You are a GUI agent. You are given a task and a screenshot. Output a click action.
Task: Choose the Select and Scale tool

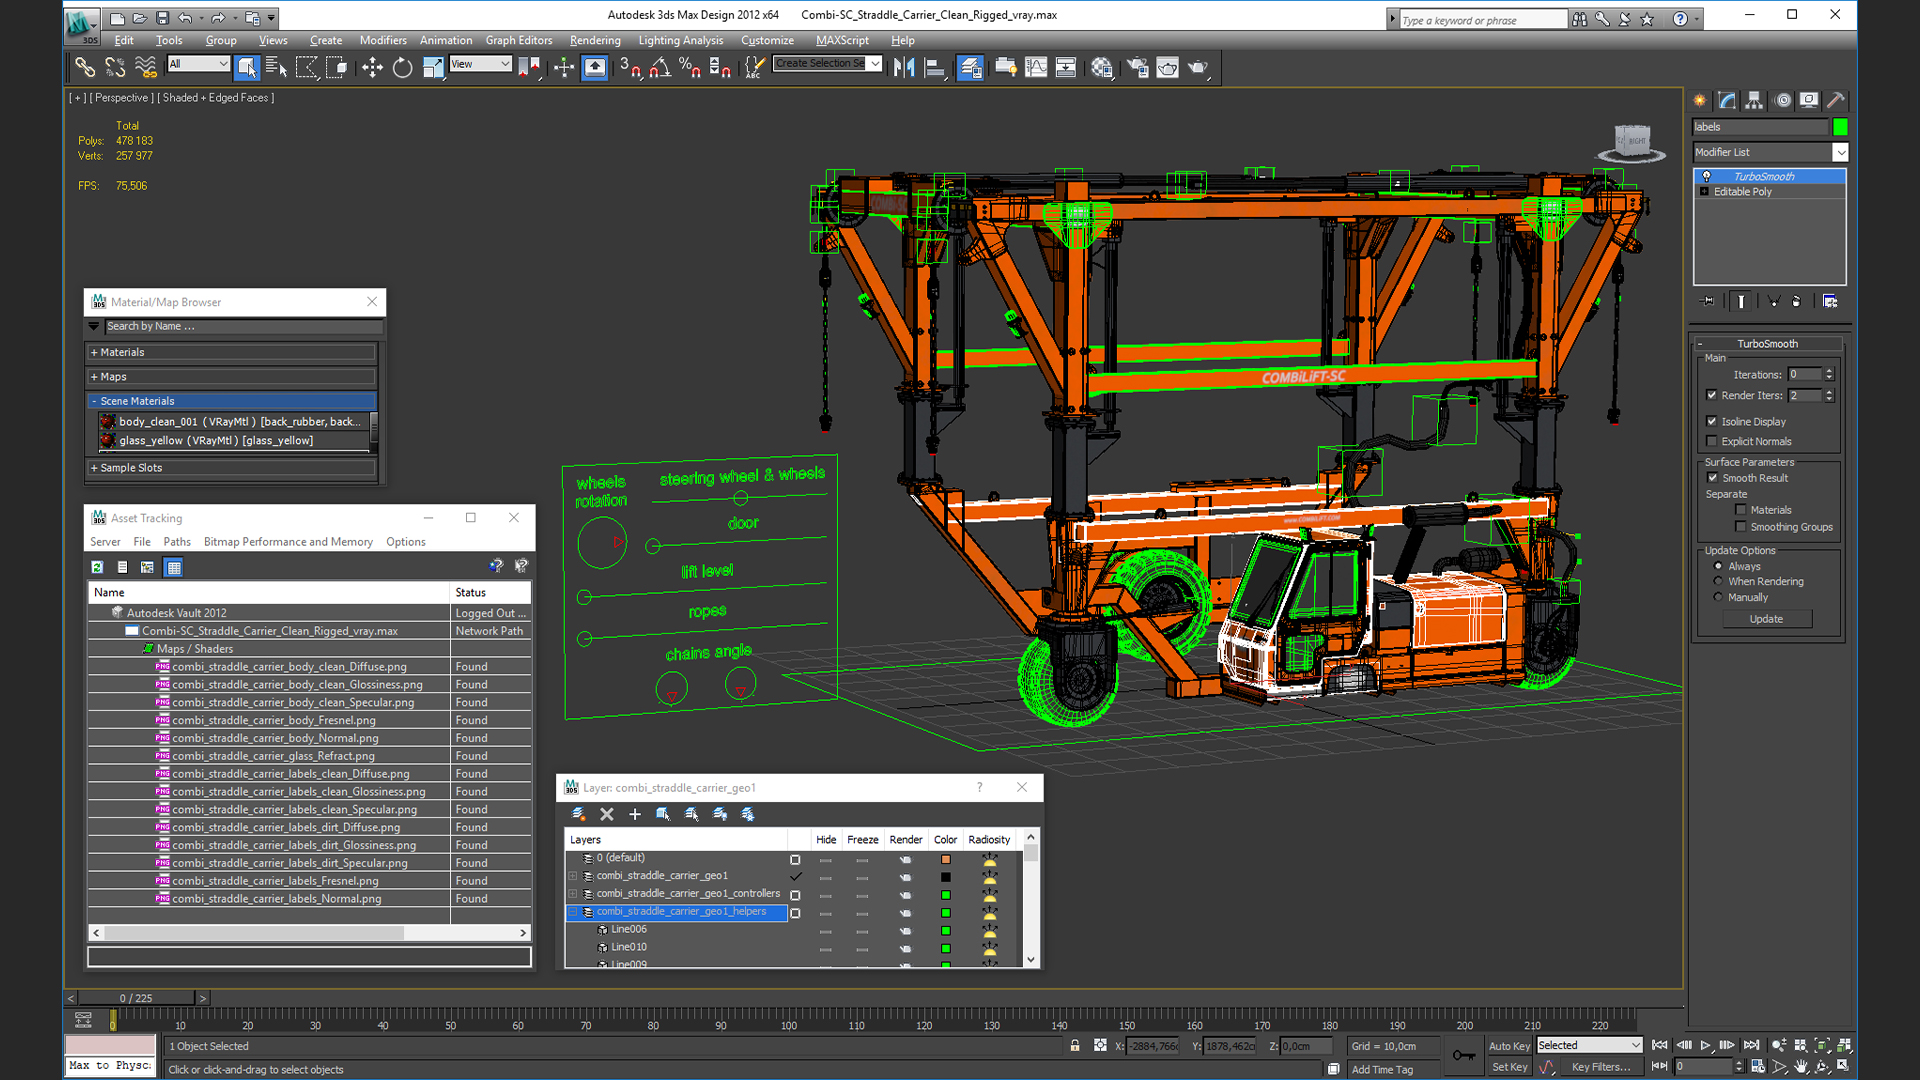coord(433,67)
